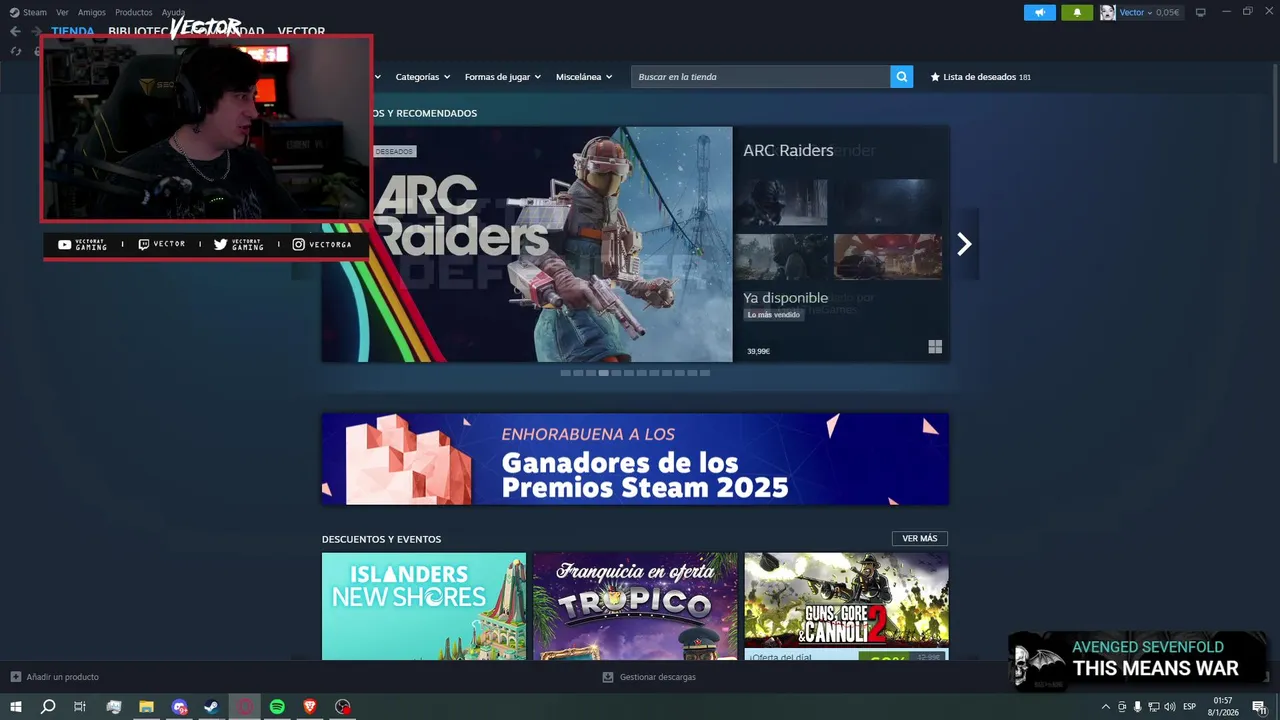Open the Windows Start menu
The height and width of the screenshot is (720, 1280).
(16, 707)
